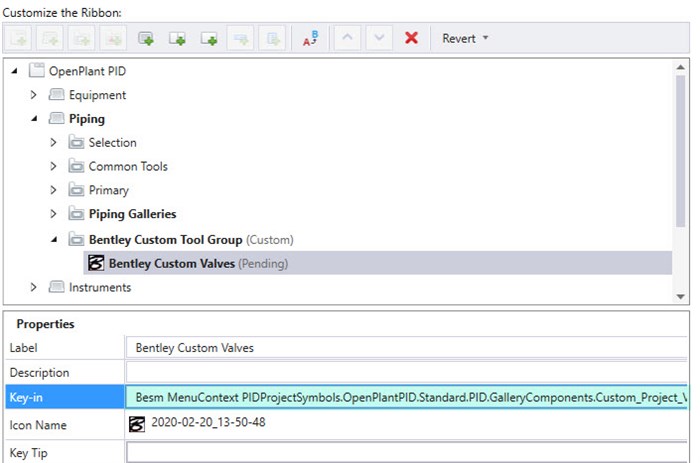Select the Description property name
Screen dimensions: 700x463
click(x=39, y=372)
